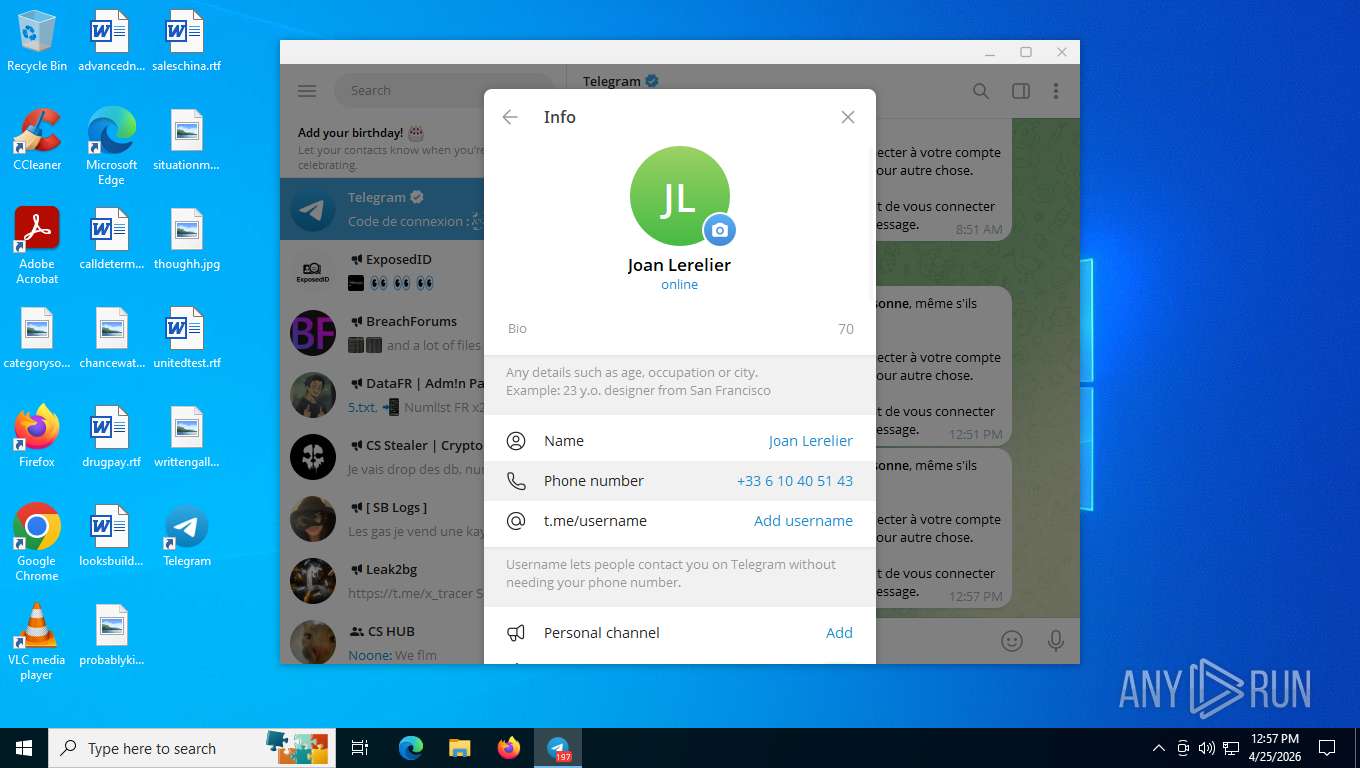The width and height of the screenshot is (1360, 768).
Task: Click the microphone voice message icon
Action: [1055, 641]
